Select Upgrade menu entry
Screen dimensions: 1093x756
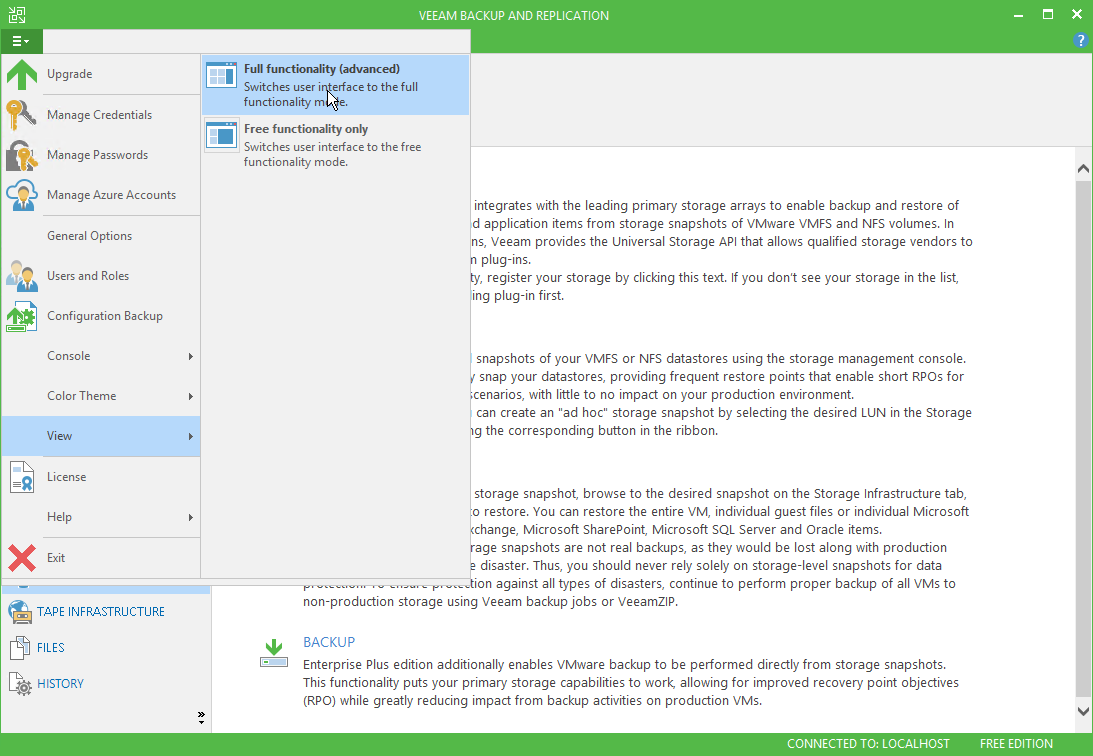point(101,74)
